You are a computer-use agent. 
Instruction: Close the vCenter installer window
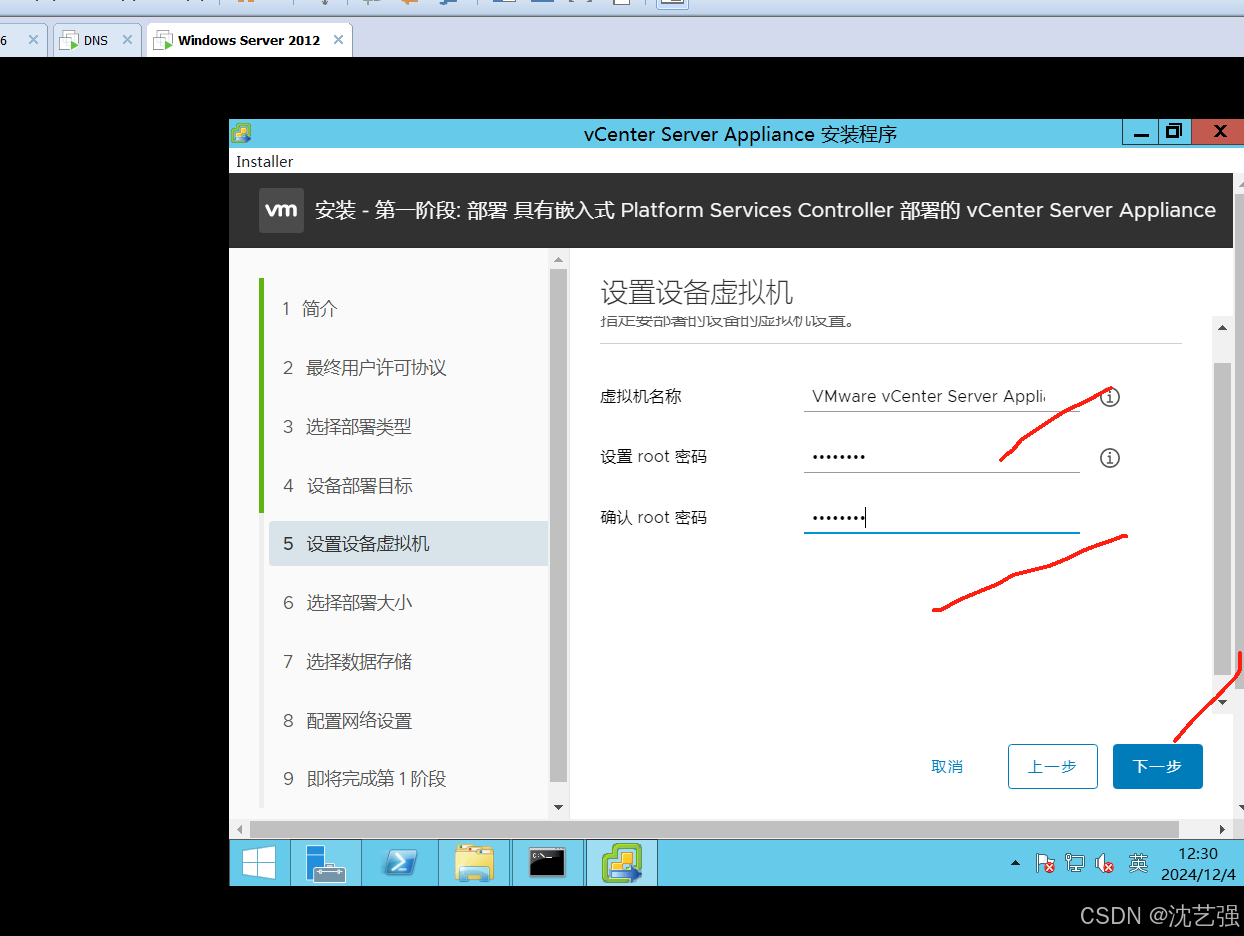1219,132
